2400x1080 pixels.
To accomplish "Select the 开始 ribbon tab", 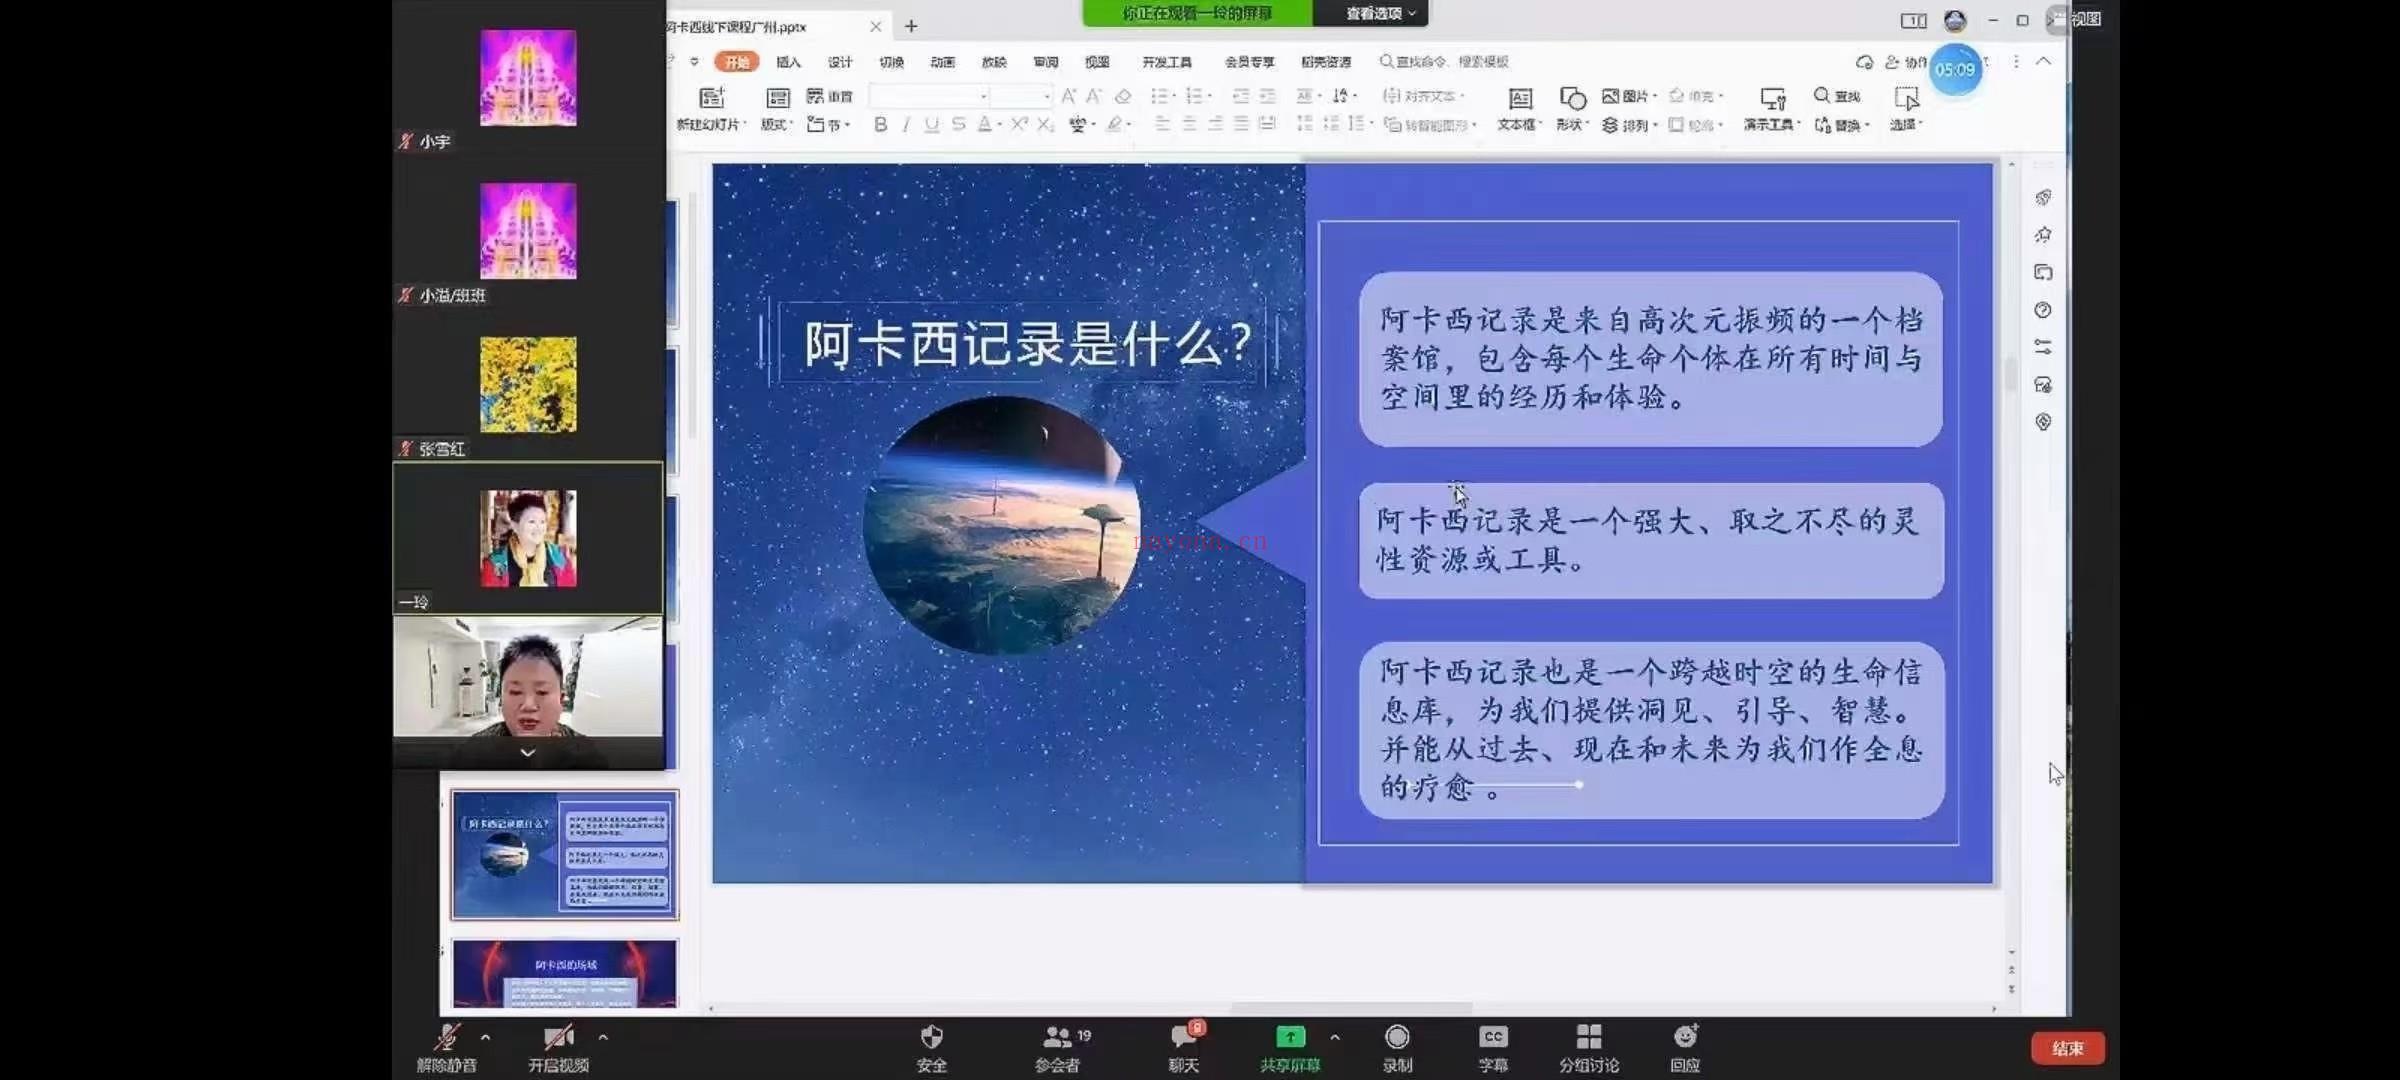I will pyautogui.click(x=737, y=62).
